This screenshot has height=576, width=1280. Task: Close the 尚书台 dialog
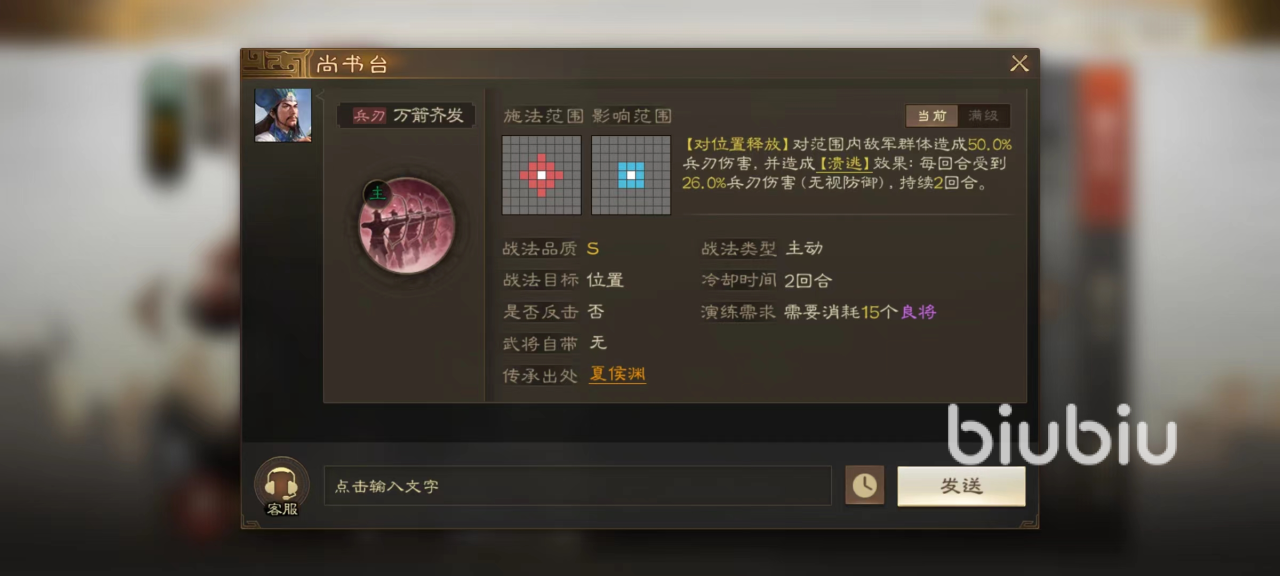pos(1019,64)
